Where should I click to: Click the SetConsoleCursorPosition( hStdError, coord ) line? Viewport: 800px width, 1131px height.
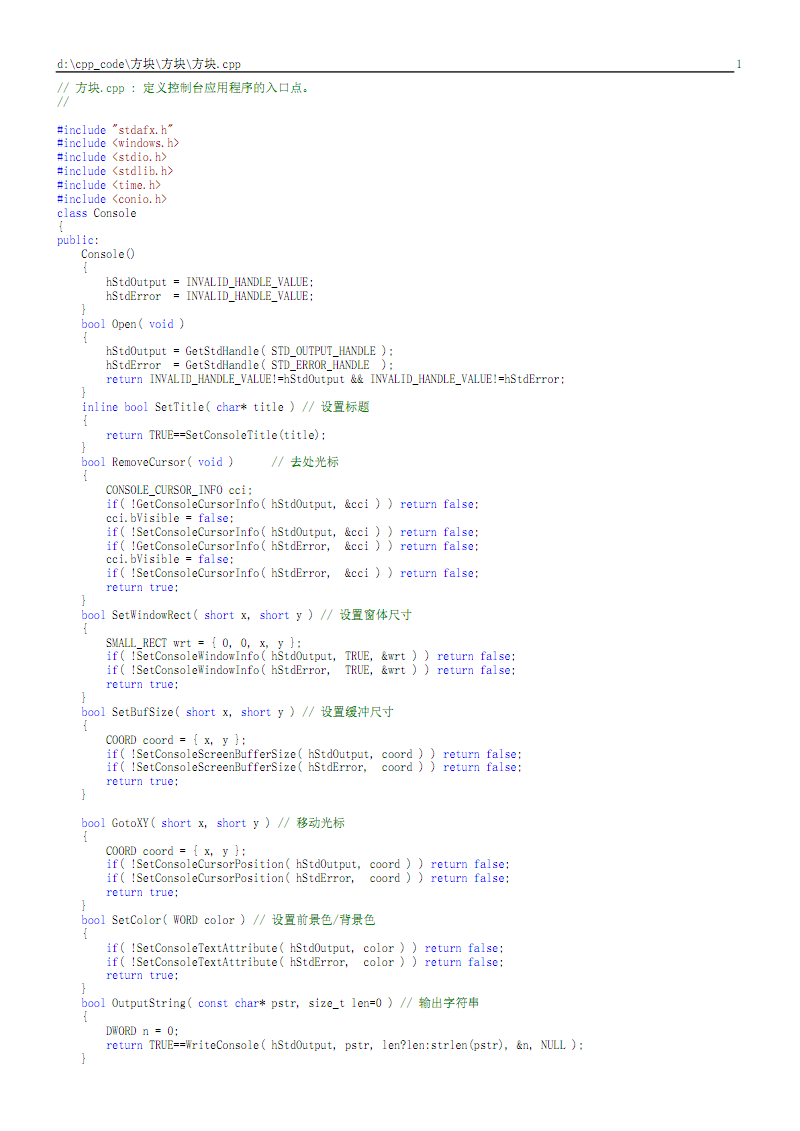pyautogui.click(x=308, y=878)
